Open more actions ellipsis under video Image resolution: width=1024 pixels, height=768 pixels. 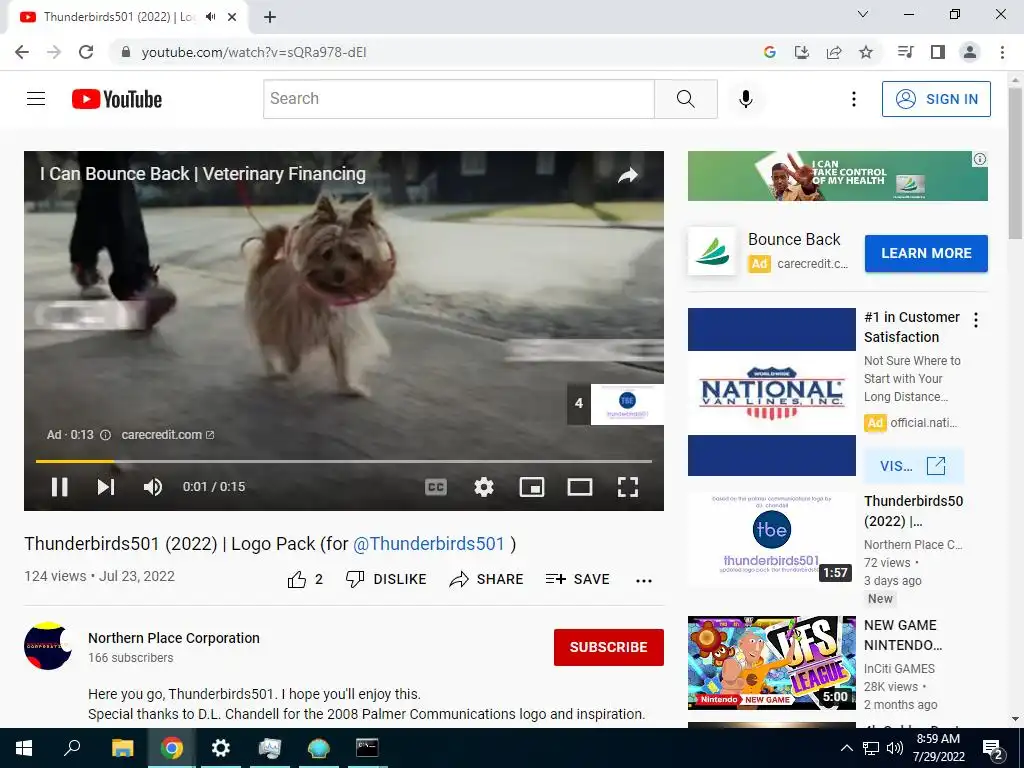644,581
